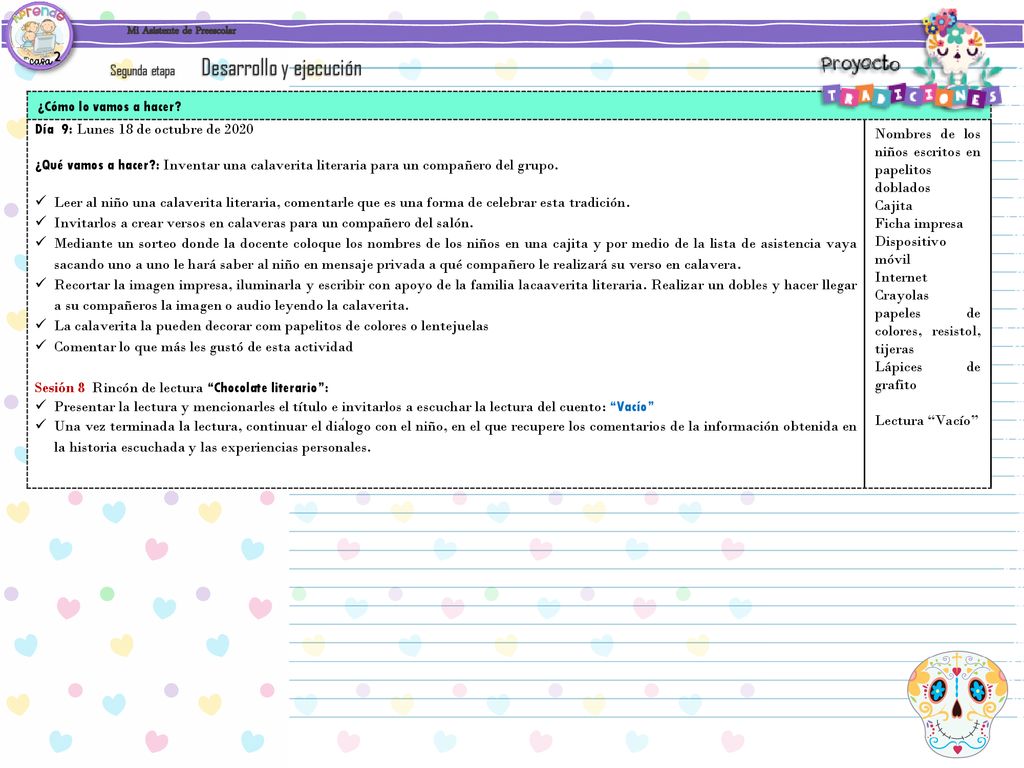The width and height of the screenshot is (1024, 768).
Task: Click the TRADICIONES banner
Action: [x=911, y=95]
